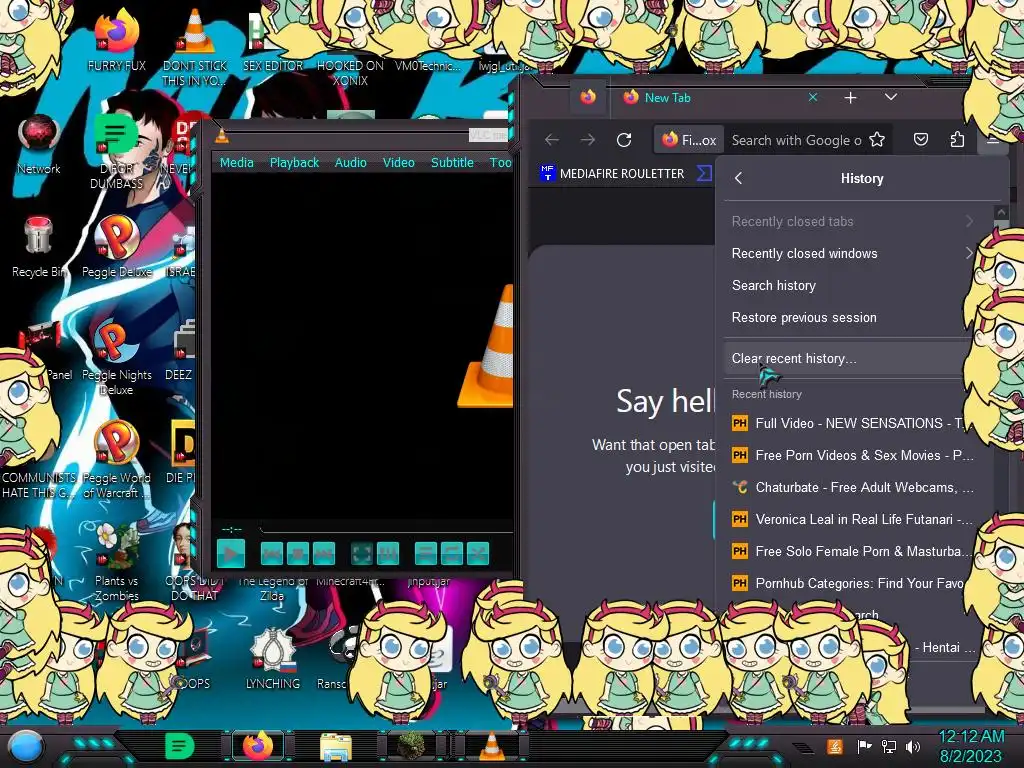
Task: Select the Plants vs Zombies desktop shortcut
Action: [x=116, y=562]
